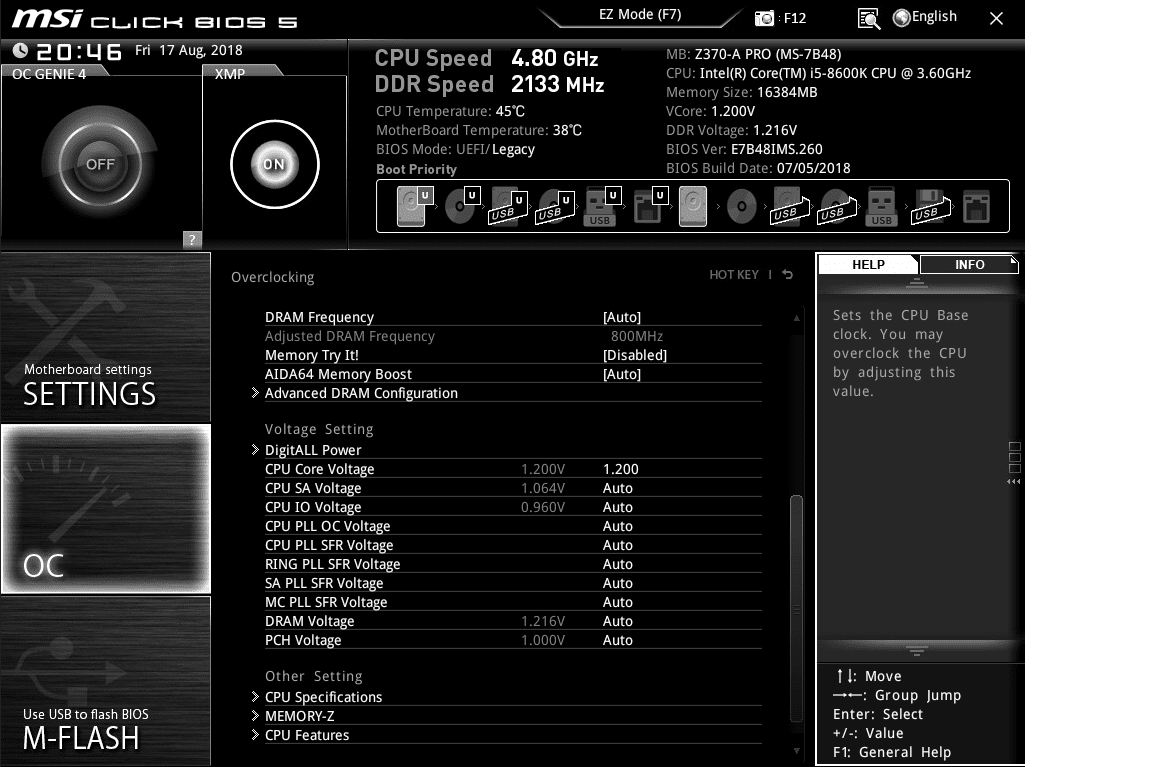Click the help panel collapse arrows handle
The image size is (1152, 767).
tap(1014, 482)
